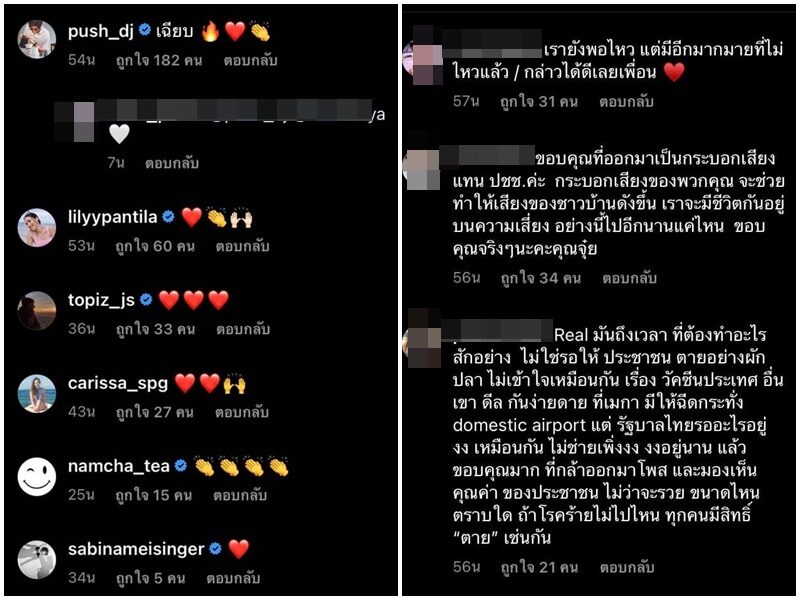View the 34 likes on right-side comment

(x=540, y=278)
